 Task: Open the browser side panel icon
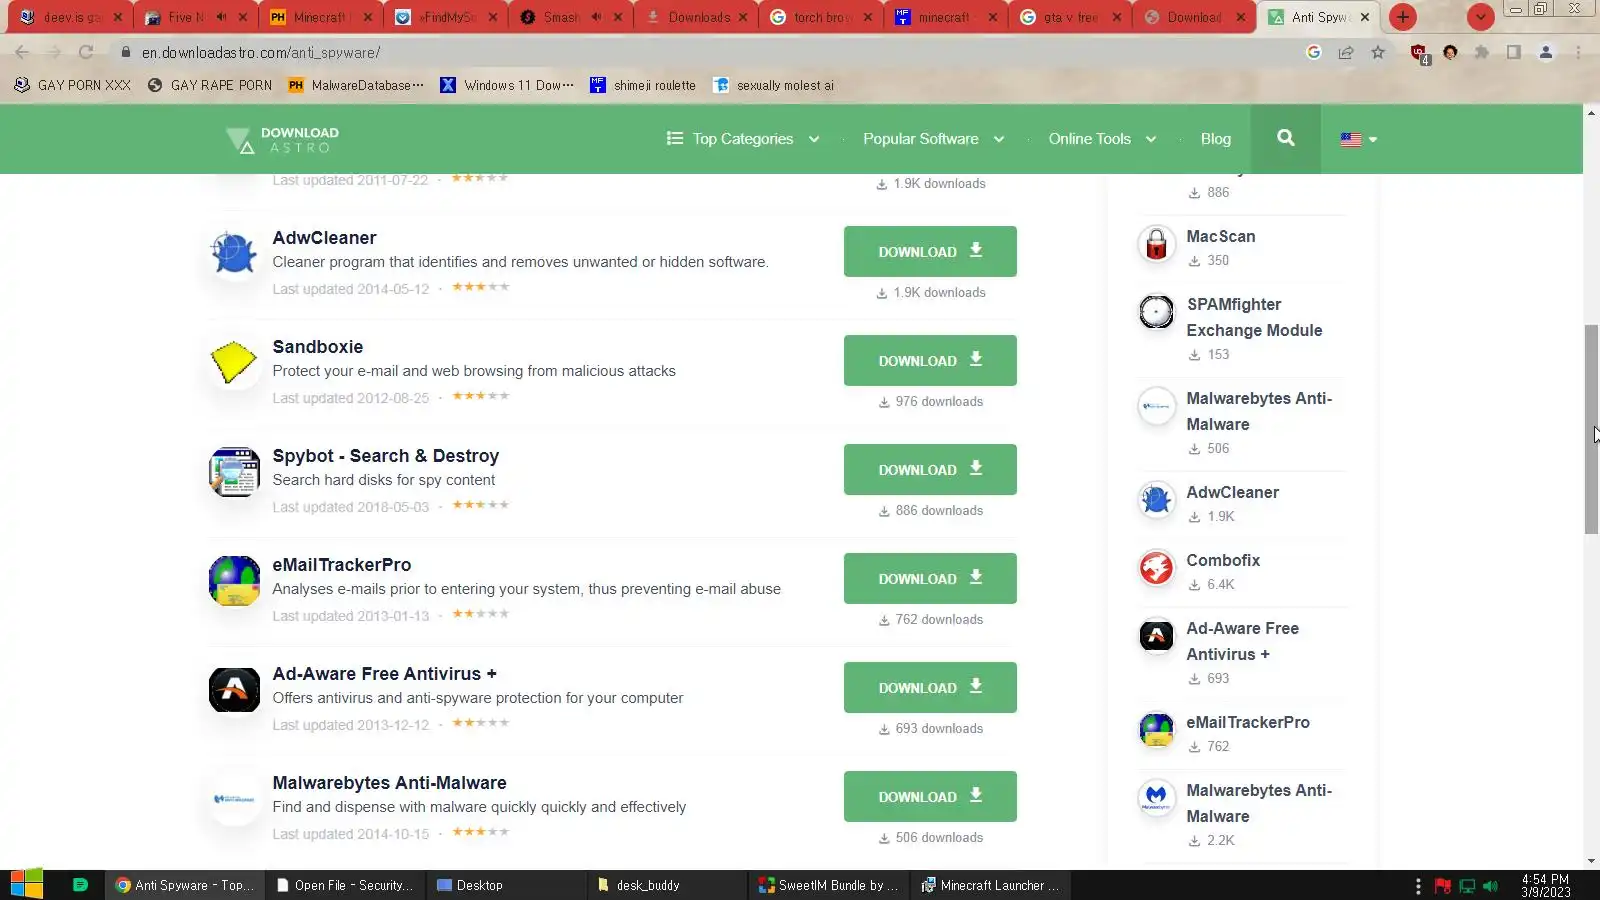tap(1514, 52)
